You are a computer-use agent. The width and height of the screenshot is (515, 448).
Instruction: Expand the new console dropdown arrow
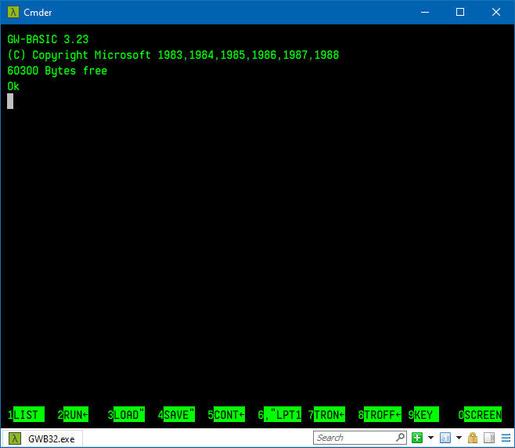(431, 438)
